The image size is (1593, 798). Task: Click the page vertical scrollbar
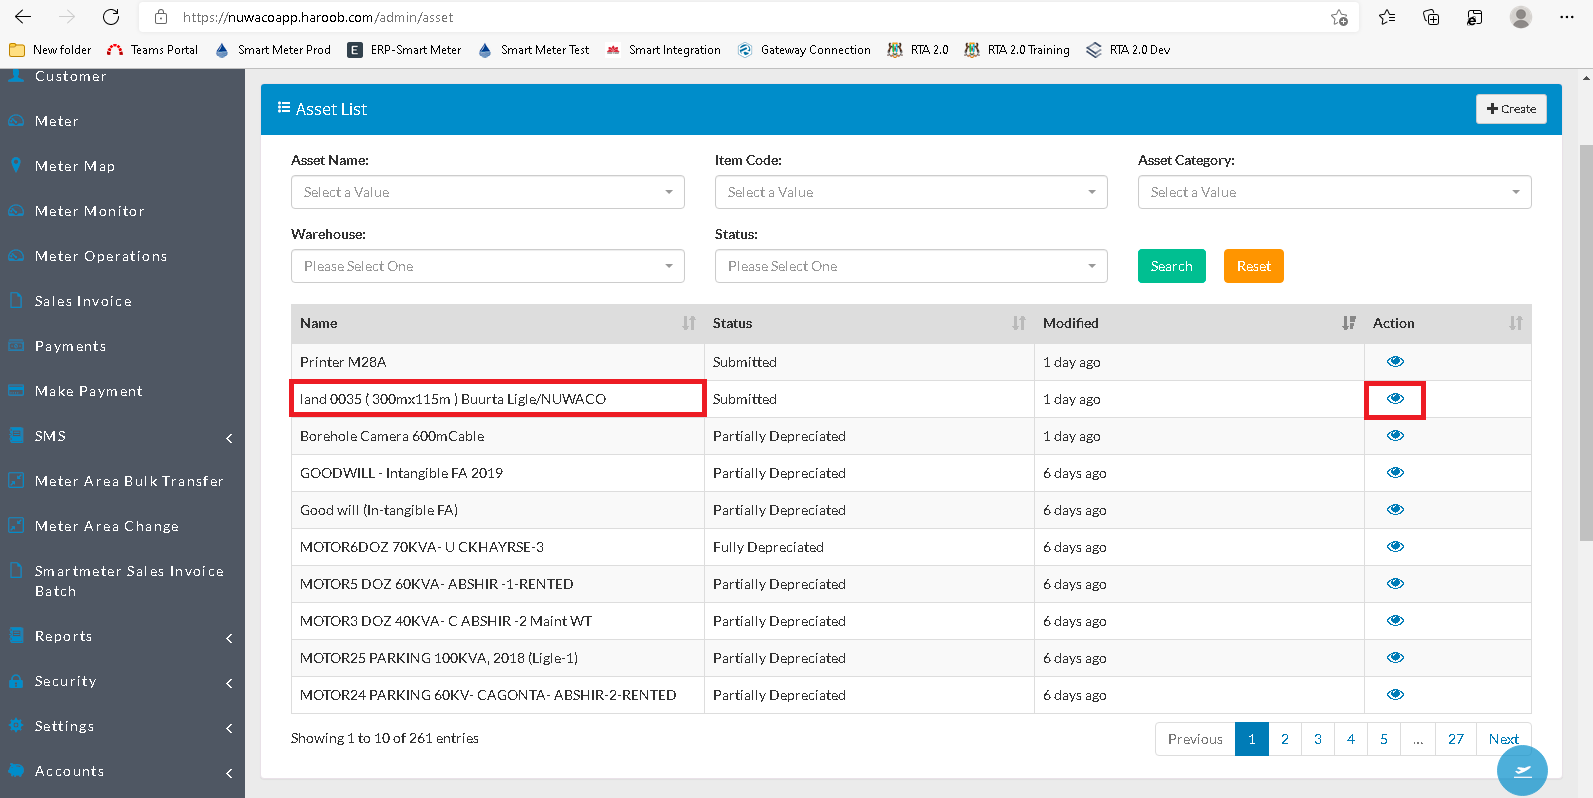1586,343
